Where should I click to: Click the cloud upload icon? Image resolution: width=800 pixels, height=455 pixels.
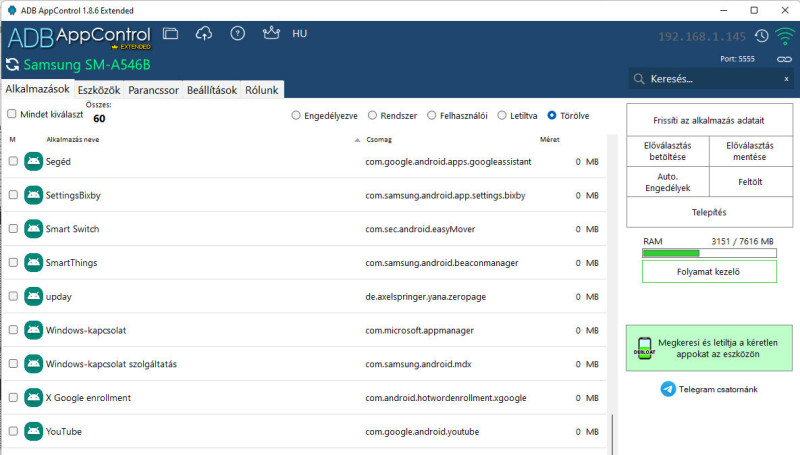(x=204, y=34)
